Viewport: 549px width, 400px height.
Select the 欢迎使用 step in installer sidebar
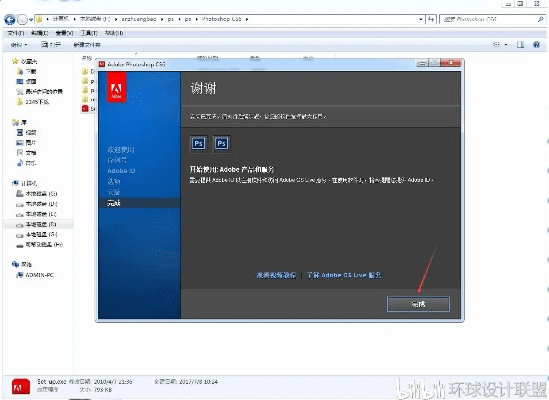tap(121, 150)
